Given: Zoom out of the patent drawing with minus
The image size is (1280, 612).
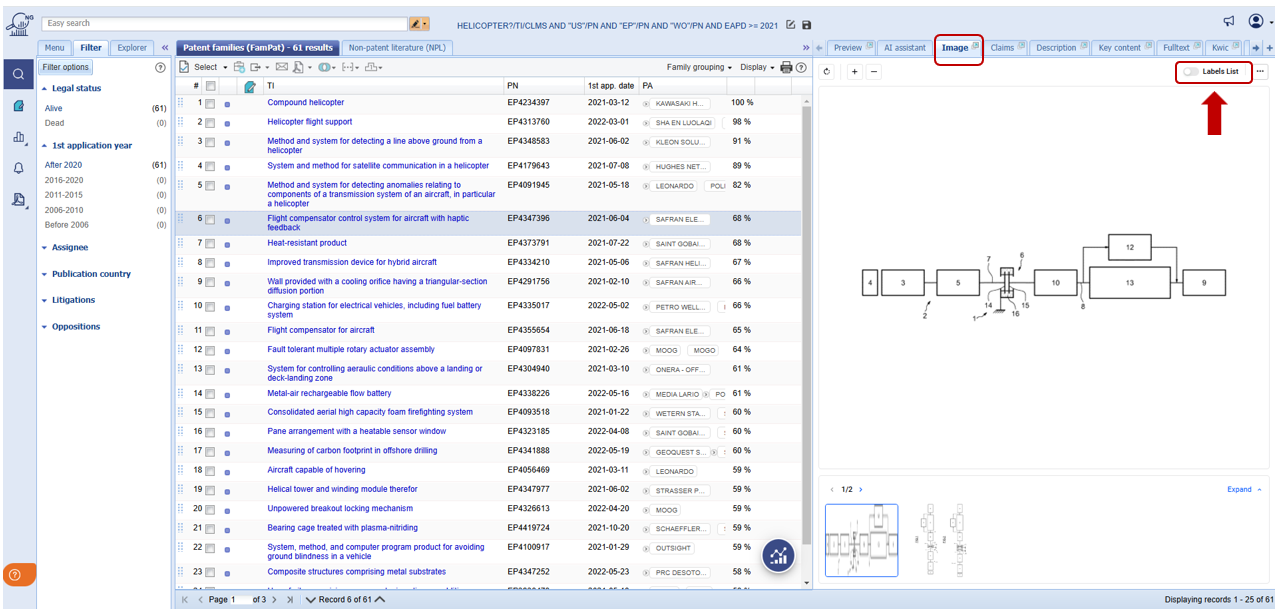Looking at the screenshot, I should 873,72.
